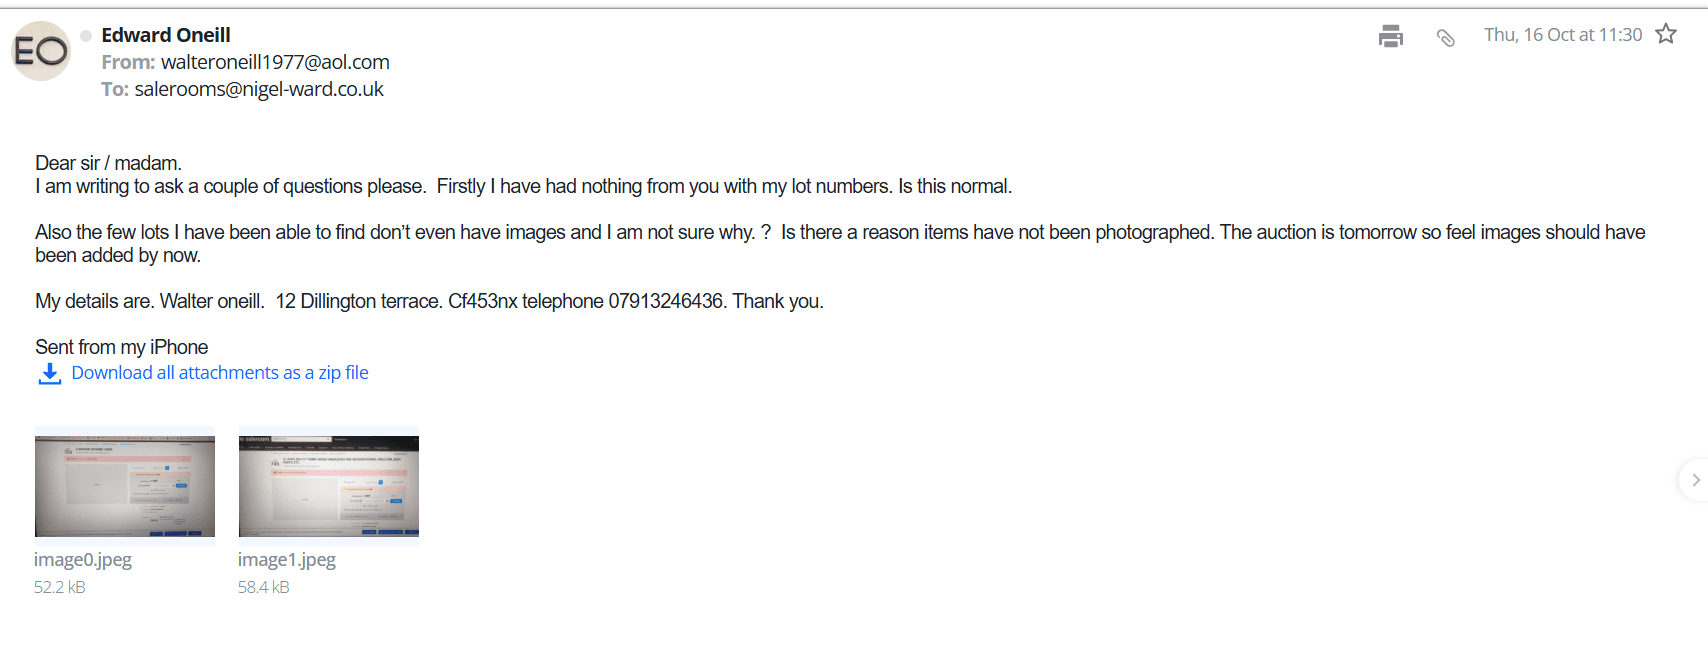This screenshot has width=1708, height=653.
Task: Click the date Thu, 16 Oct at 11:30
Action: click(x=1562, y=35)
